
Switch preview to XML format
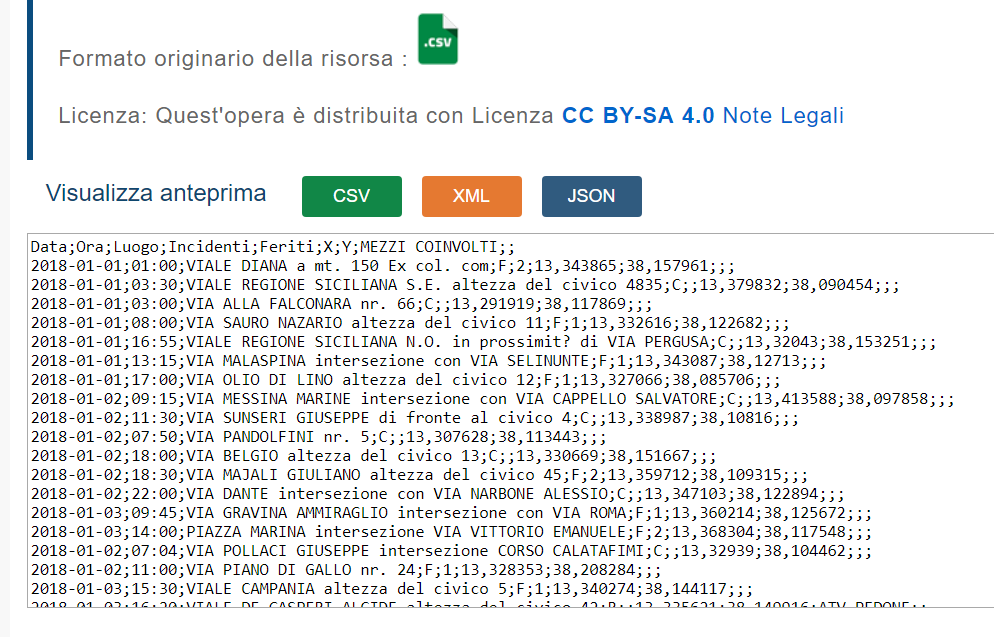pos(471,196)
